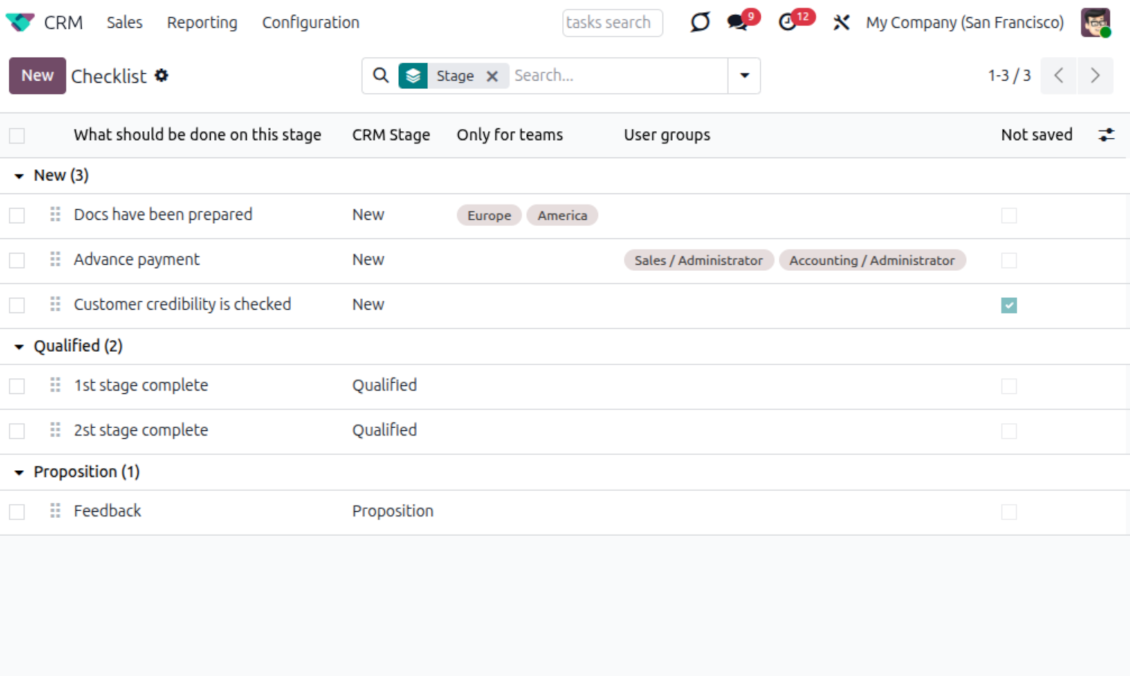
Task: Open the search options dropdown arrow
Action: click(744, 76)
